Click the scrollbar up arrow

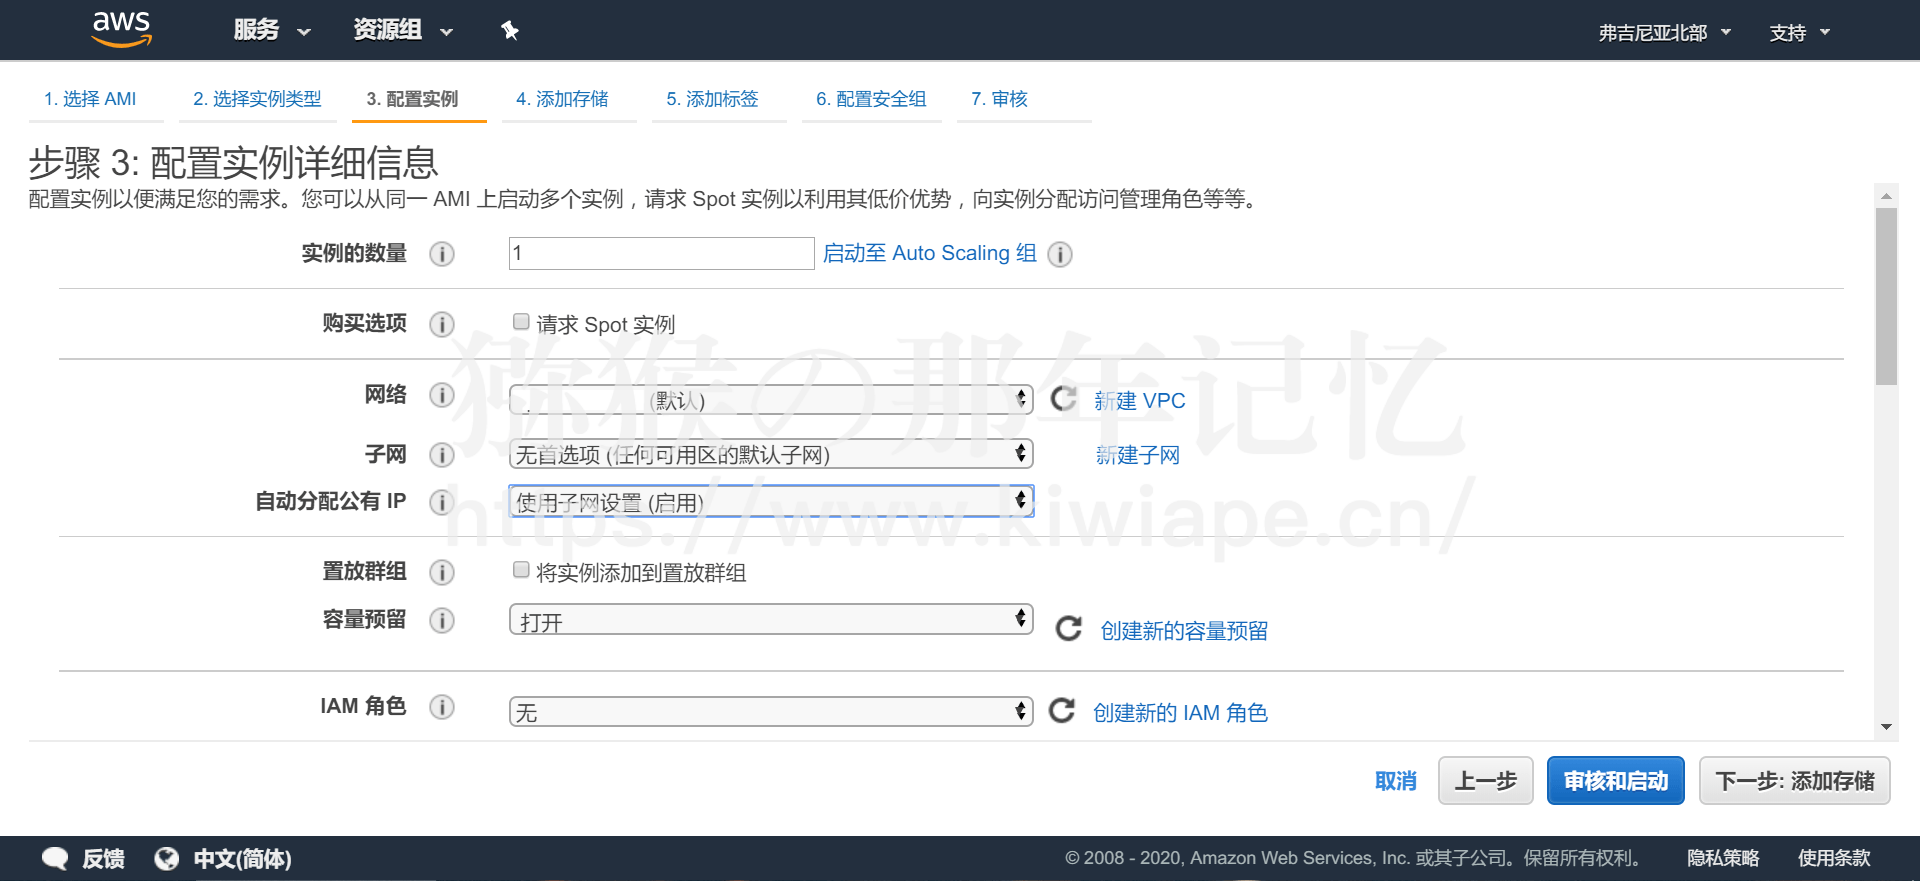coord(1886,196)
